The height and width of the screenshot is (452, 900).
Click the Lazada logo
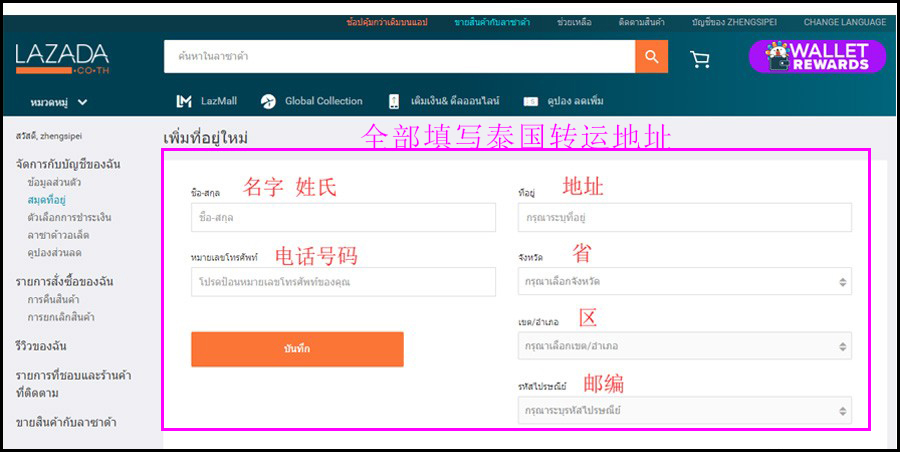pyautogui.click(x=62, y=58)
